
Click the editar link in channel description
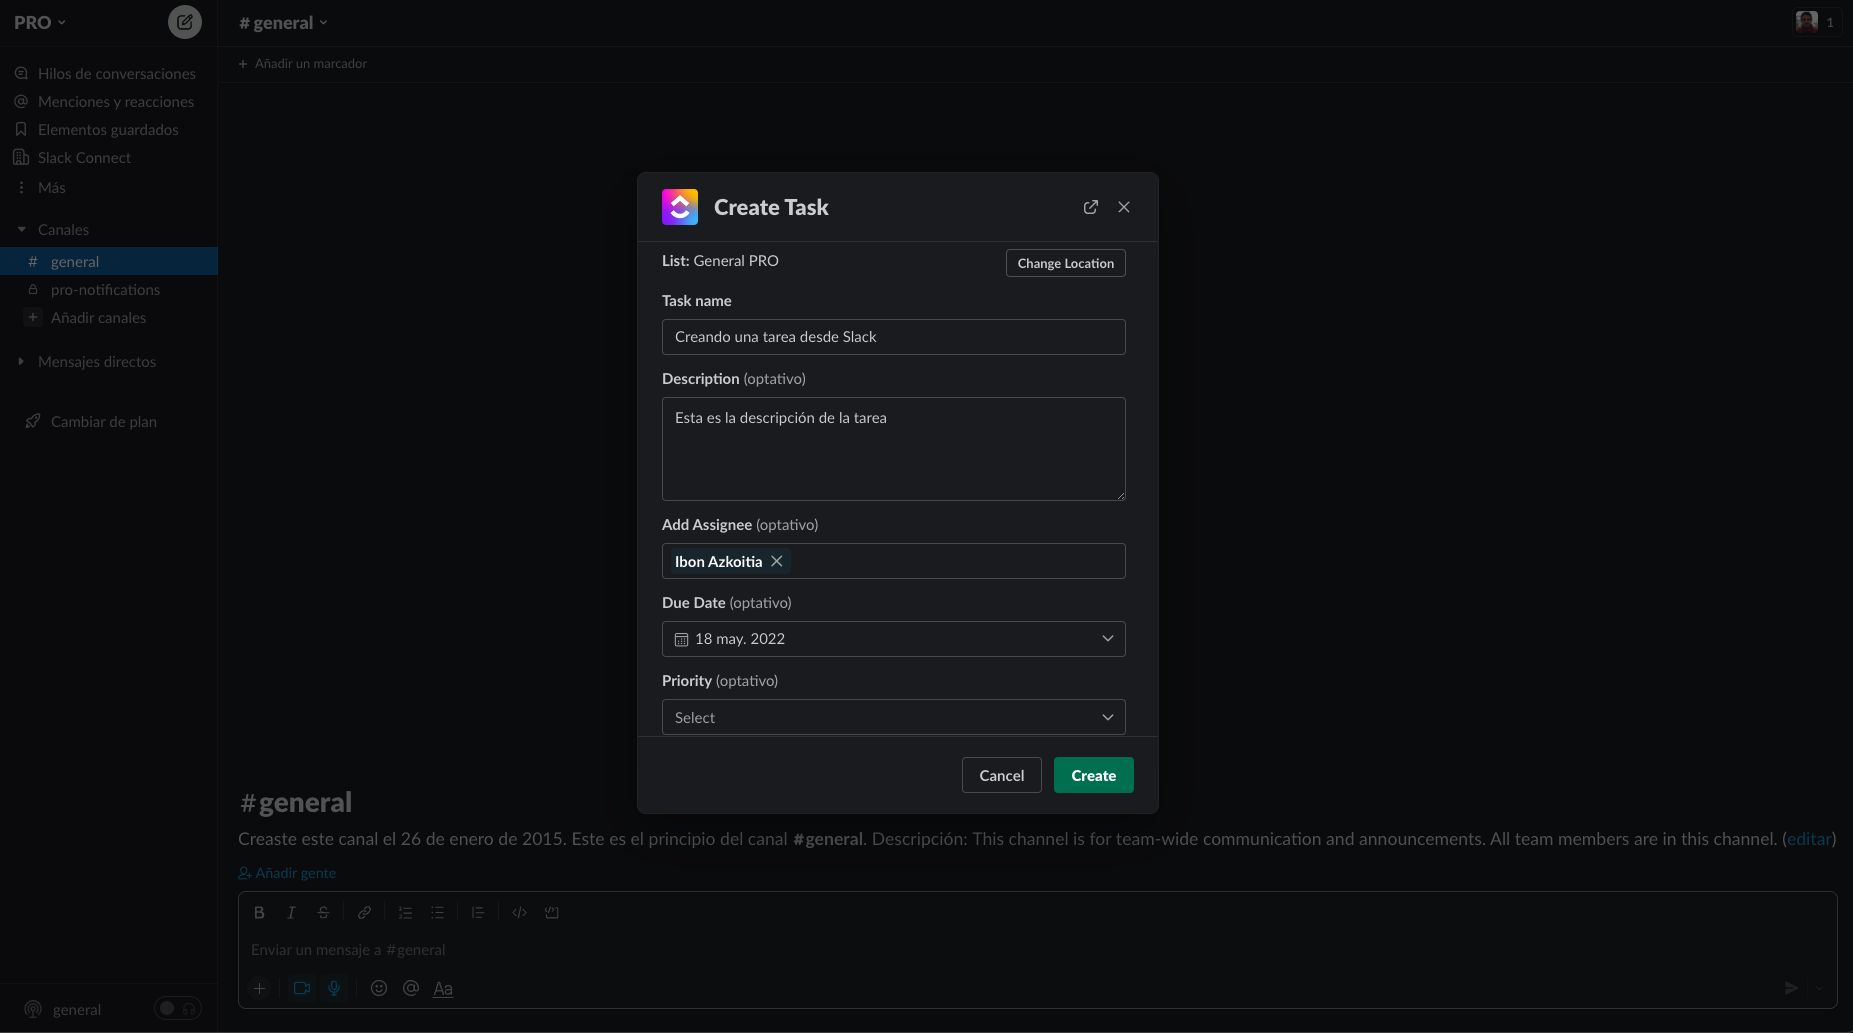coord(1809,839)
